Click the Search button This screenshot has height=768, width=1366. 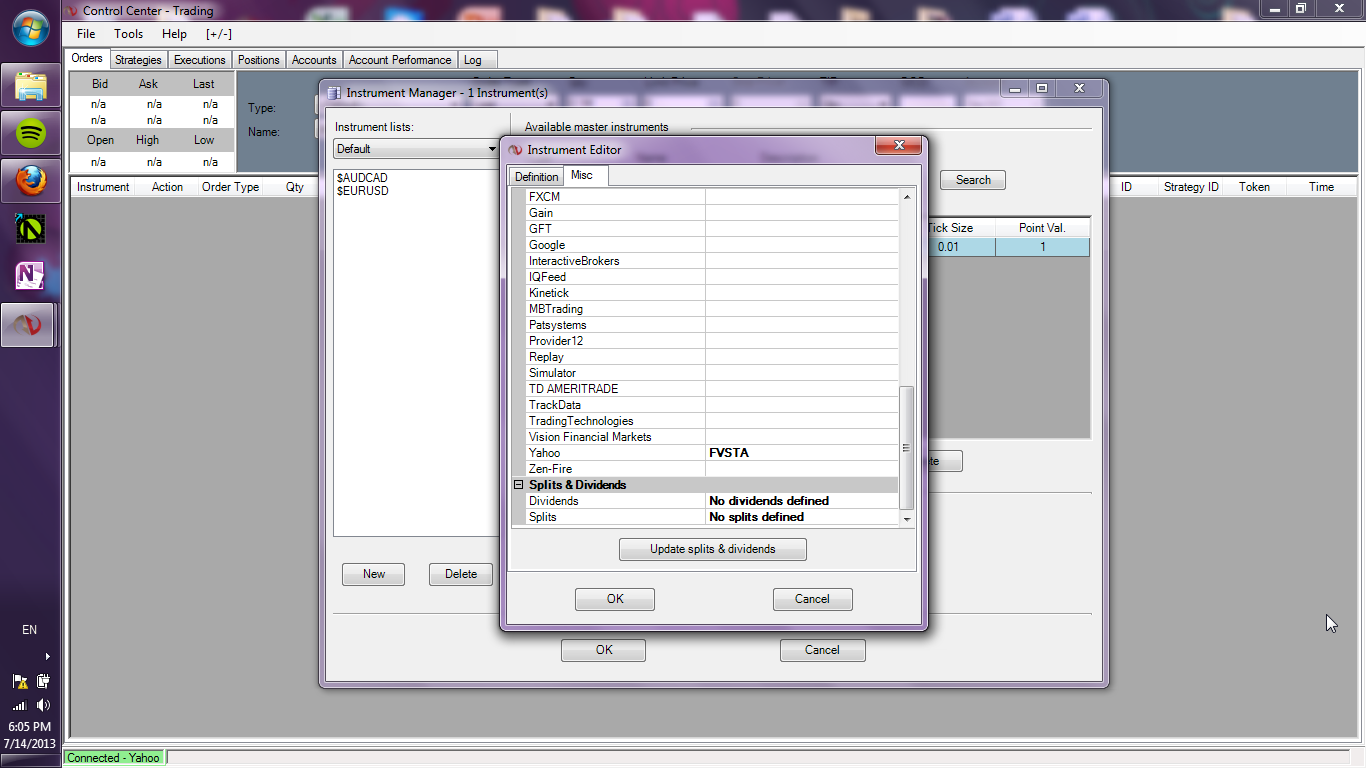pos(973,180)
